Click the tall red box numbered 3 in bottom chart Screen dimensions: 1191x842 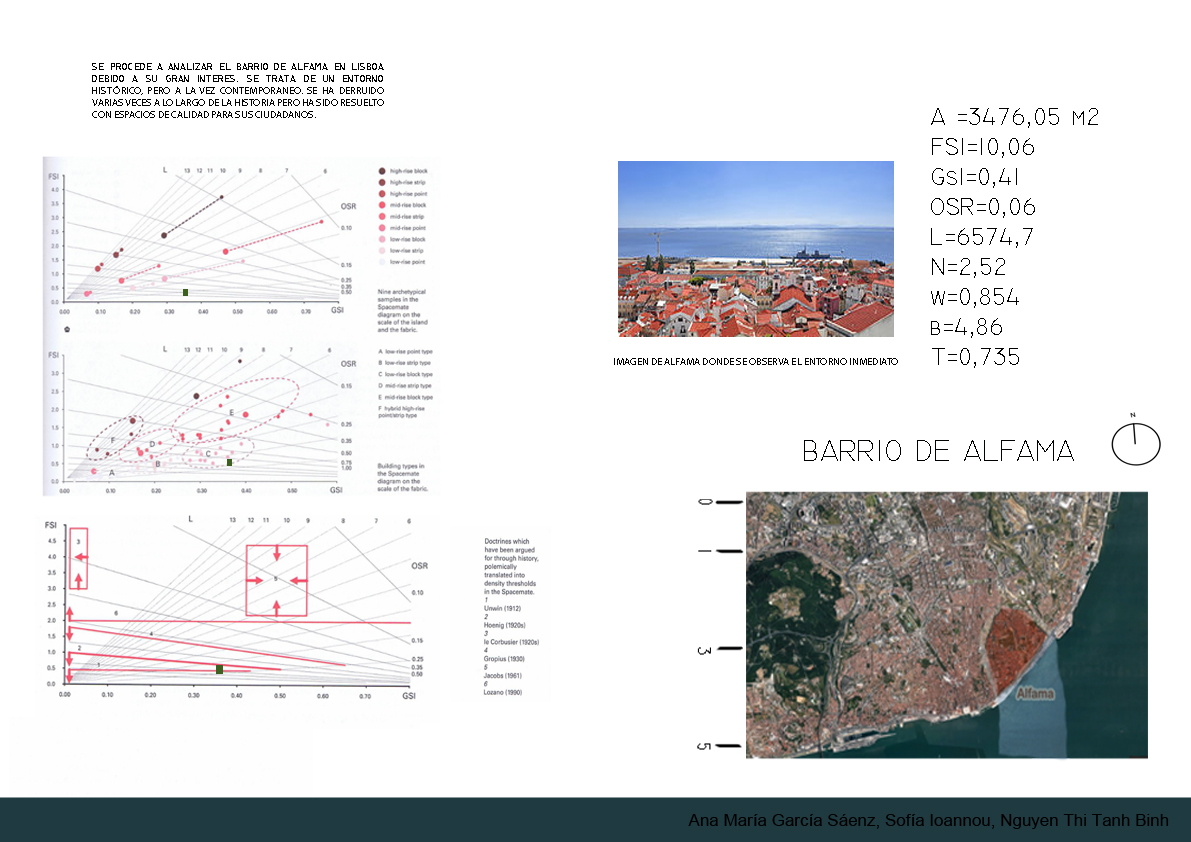(x=78, y=558)
